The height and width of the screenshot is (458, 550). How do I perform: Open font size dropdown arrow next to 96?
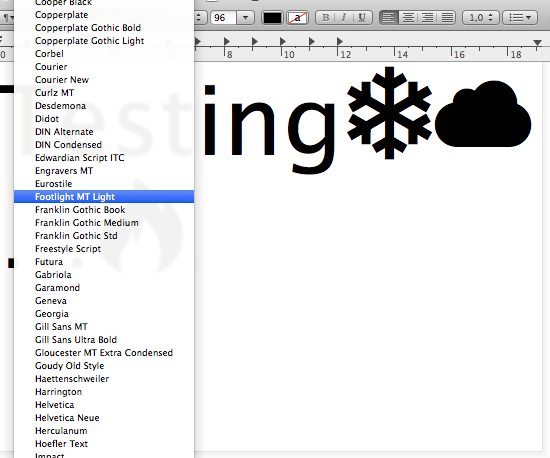[245, 18]
